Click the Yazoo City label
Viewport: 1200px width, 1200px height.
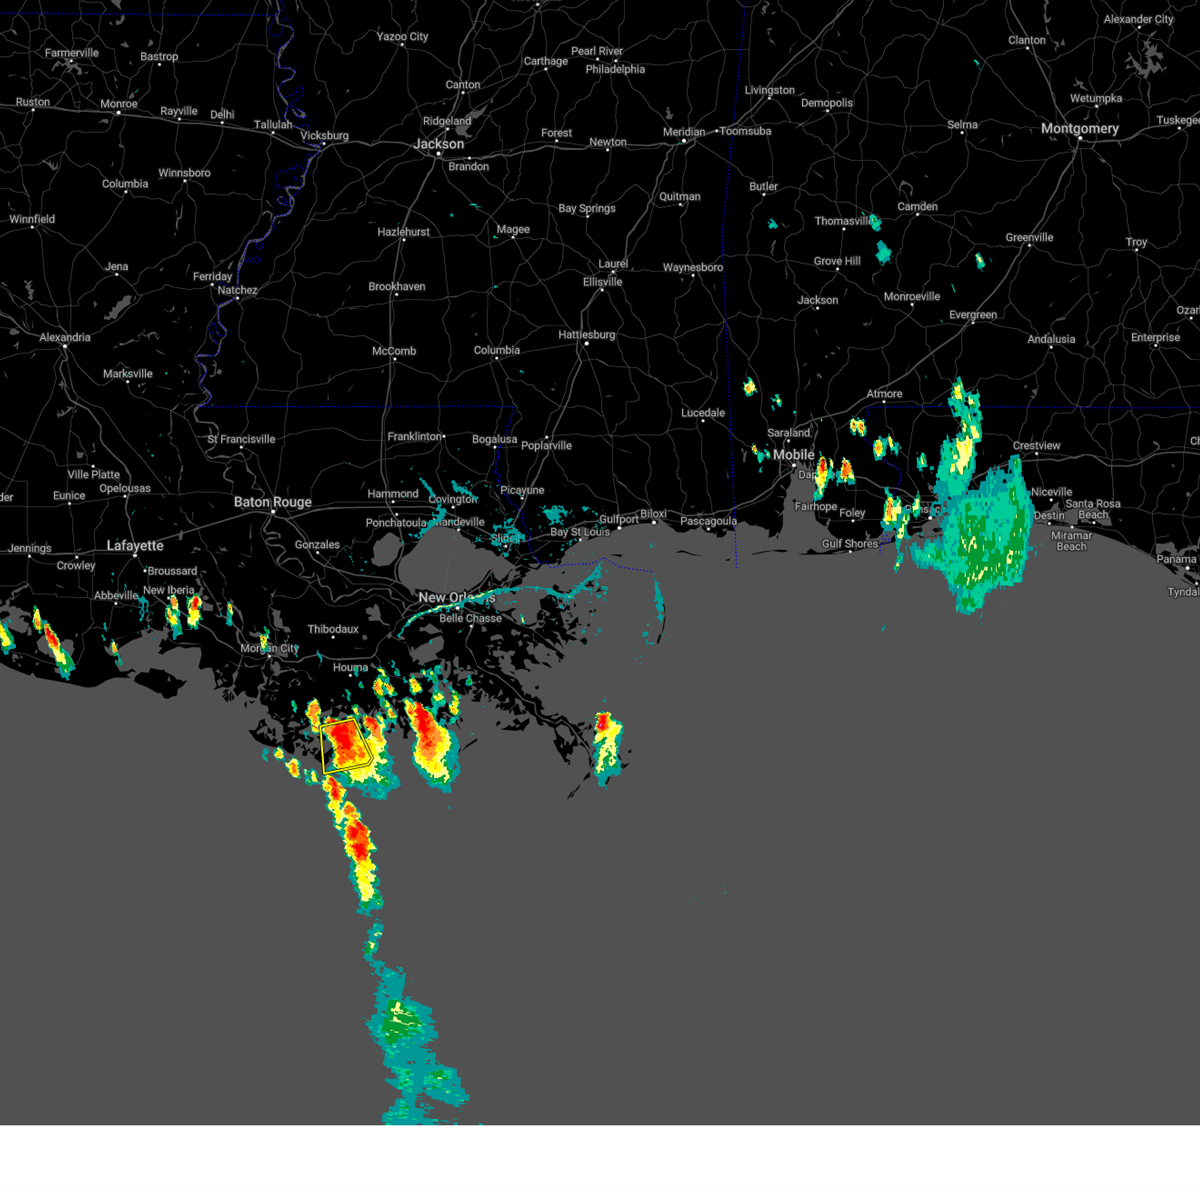[x=402, y=37]
